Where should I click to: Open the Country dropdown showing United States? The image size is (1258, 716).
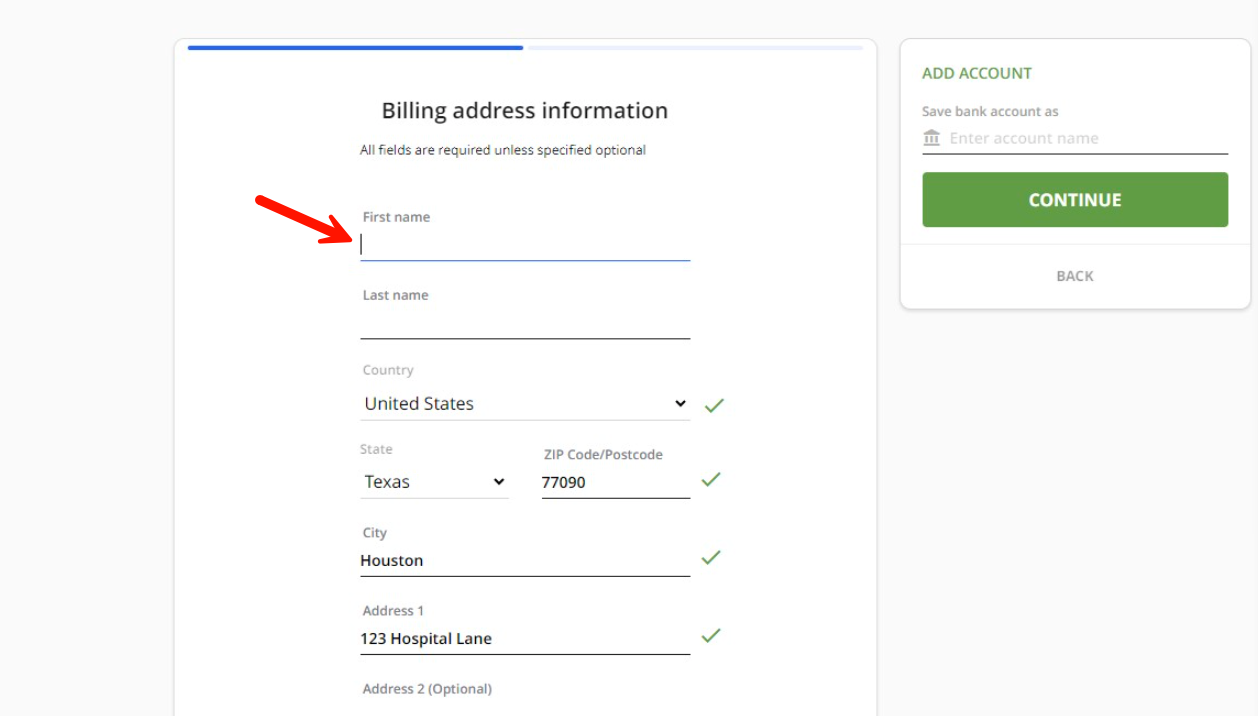[525, 404]
